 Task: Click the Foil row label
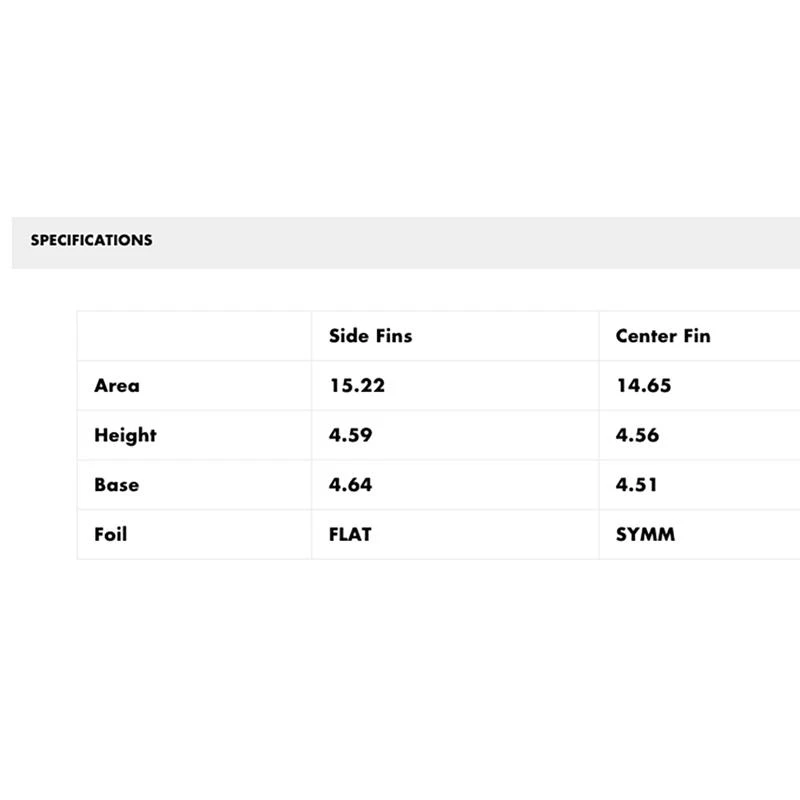coord(111,534)
